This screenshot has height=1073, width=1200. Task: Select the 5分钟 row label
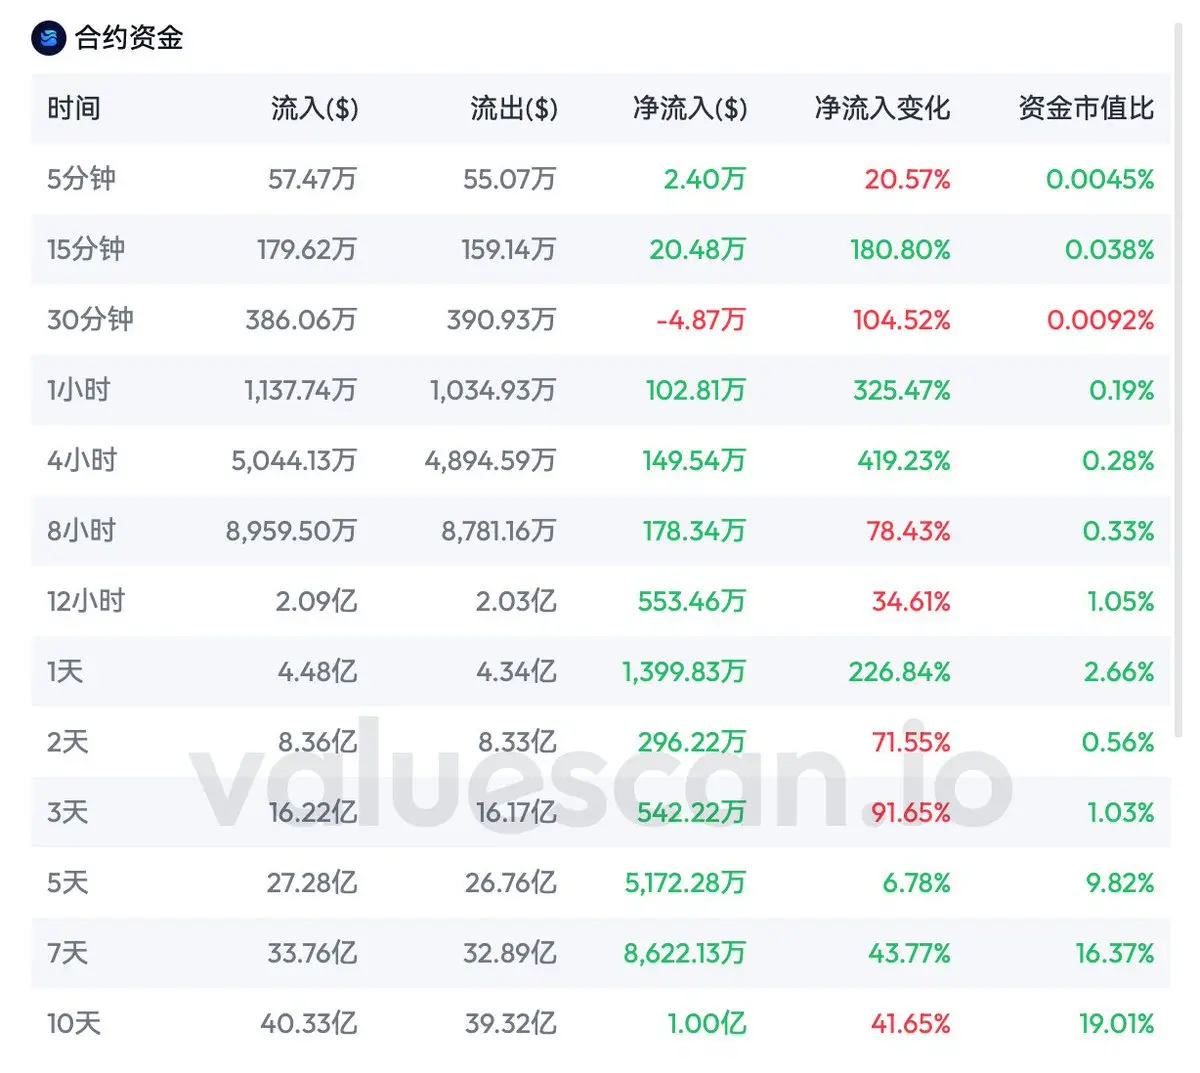[x=81, y=179]
